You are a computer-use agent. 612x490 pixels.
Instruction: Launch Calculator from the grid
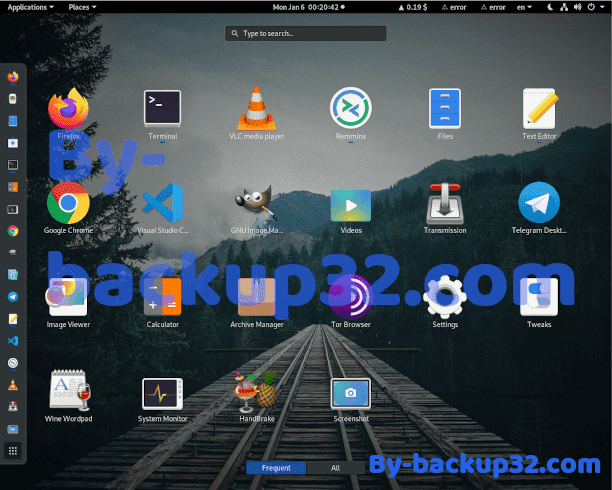(x=162, y=297)
